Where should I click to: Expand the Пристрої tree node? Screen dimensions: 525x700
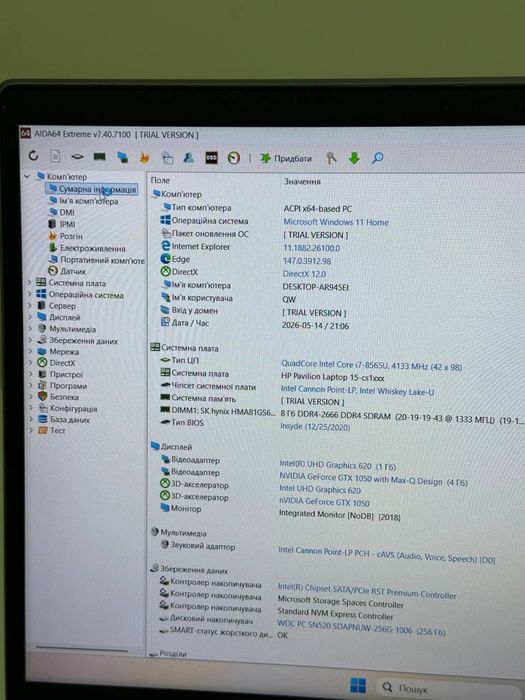(x=31, y=374)
